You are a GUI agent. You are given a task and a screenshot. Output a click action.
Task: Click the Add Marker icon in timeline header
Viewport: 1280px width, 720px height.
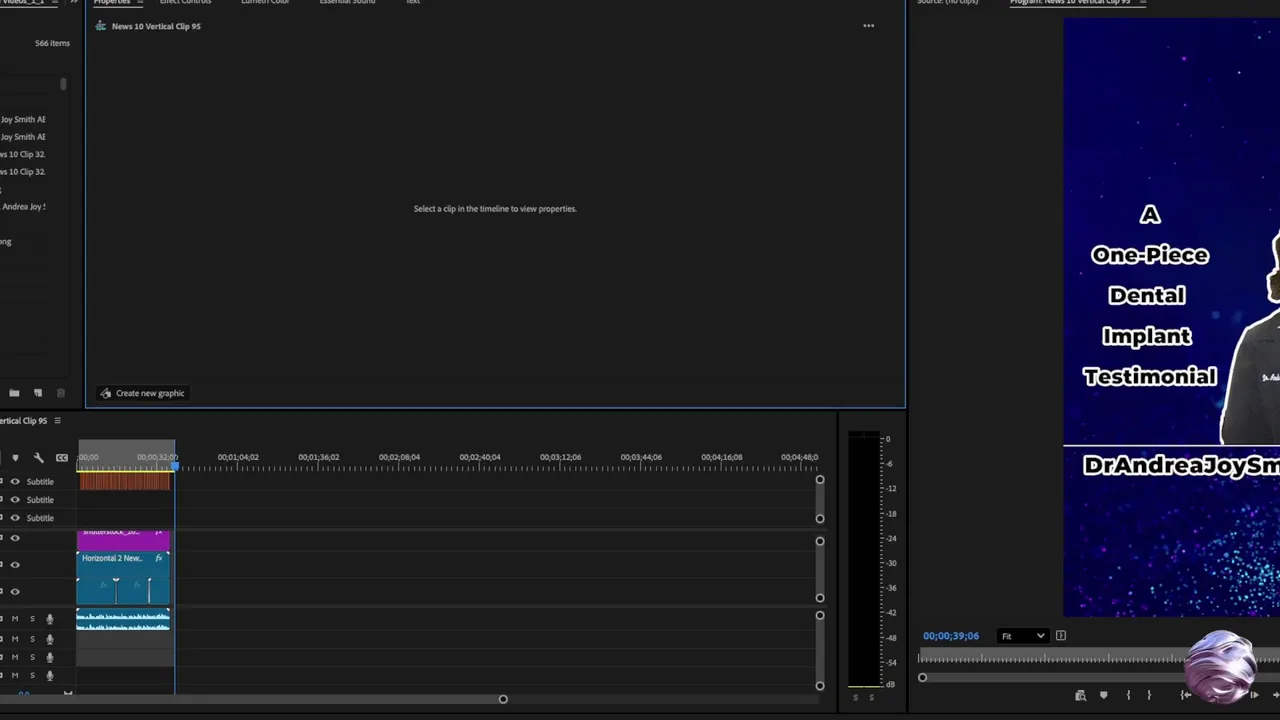coord(15,458)
